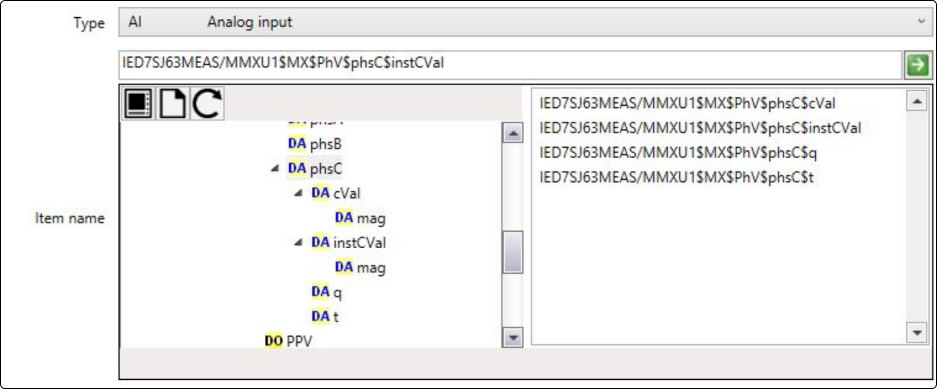Click the tree scrollbar down arrow
The width and height of the screenshot is (937, 389).
(x=513, y=338)
